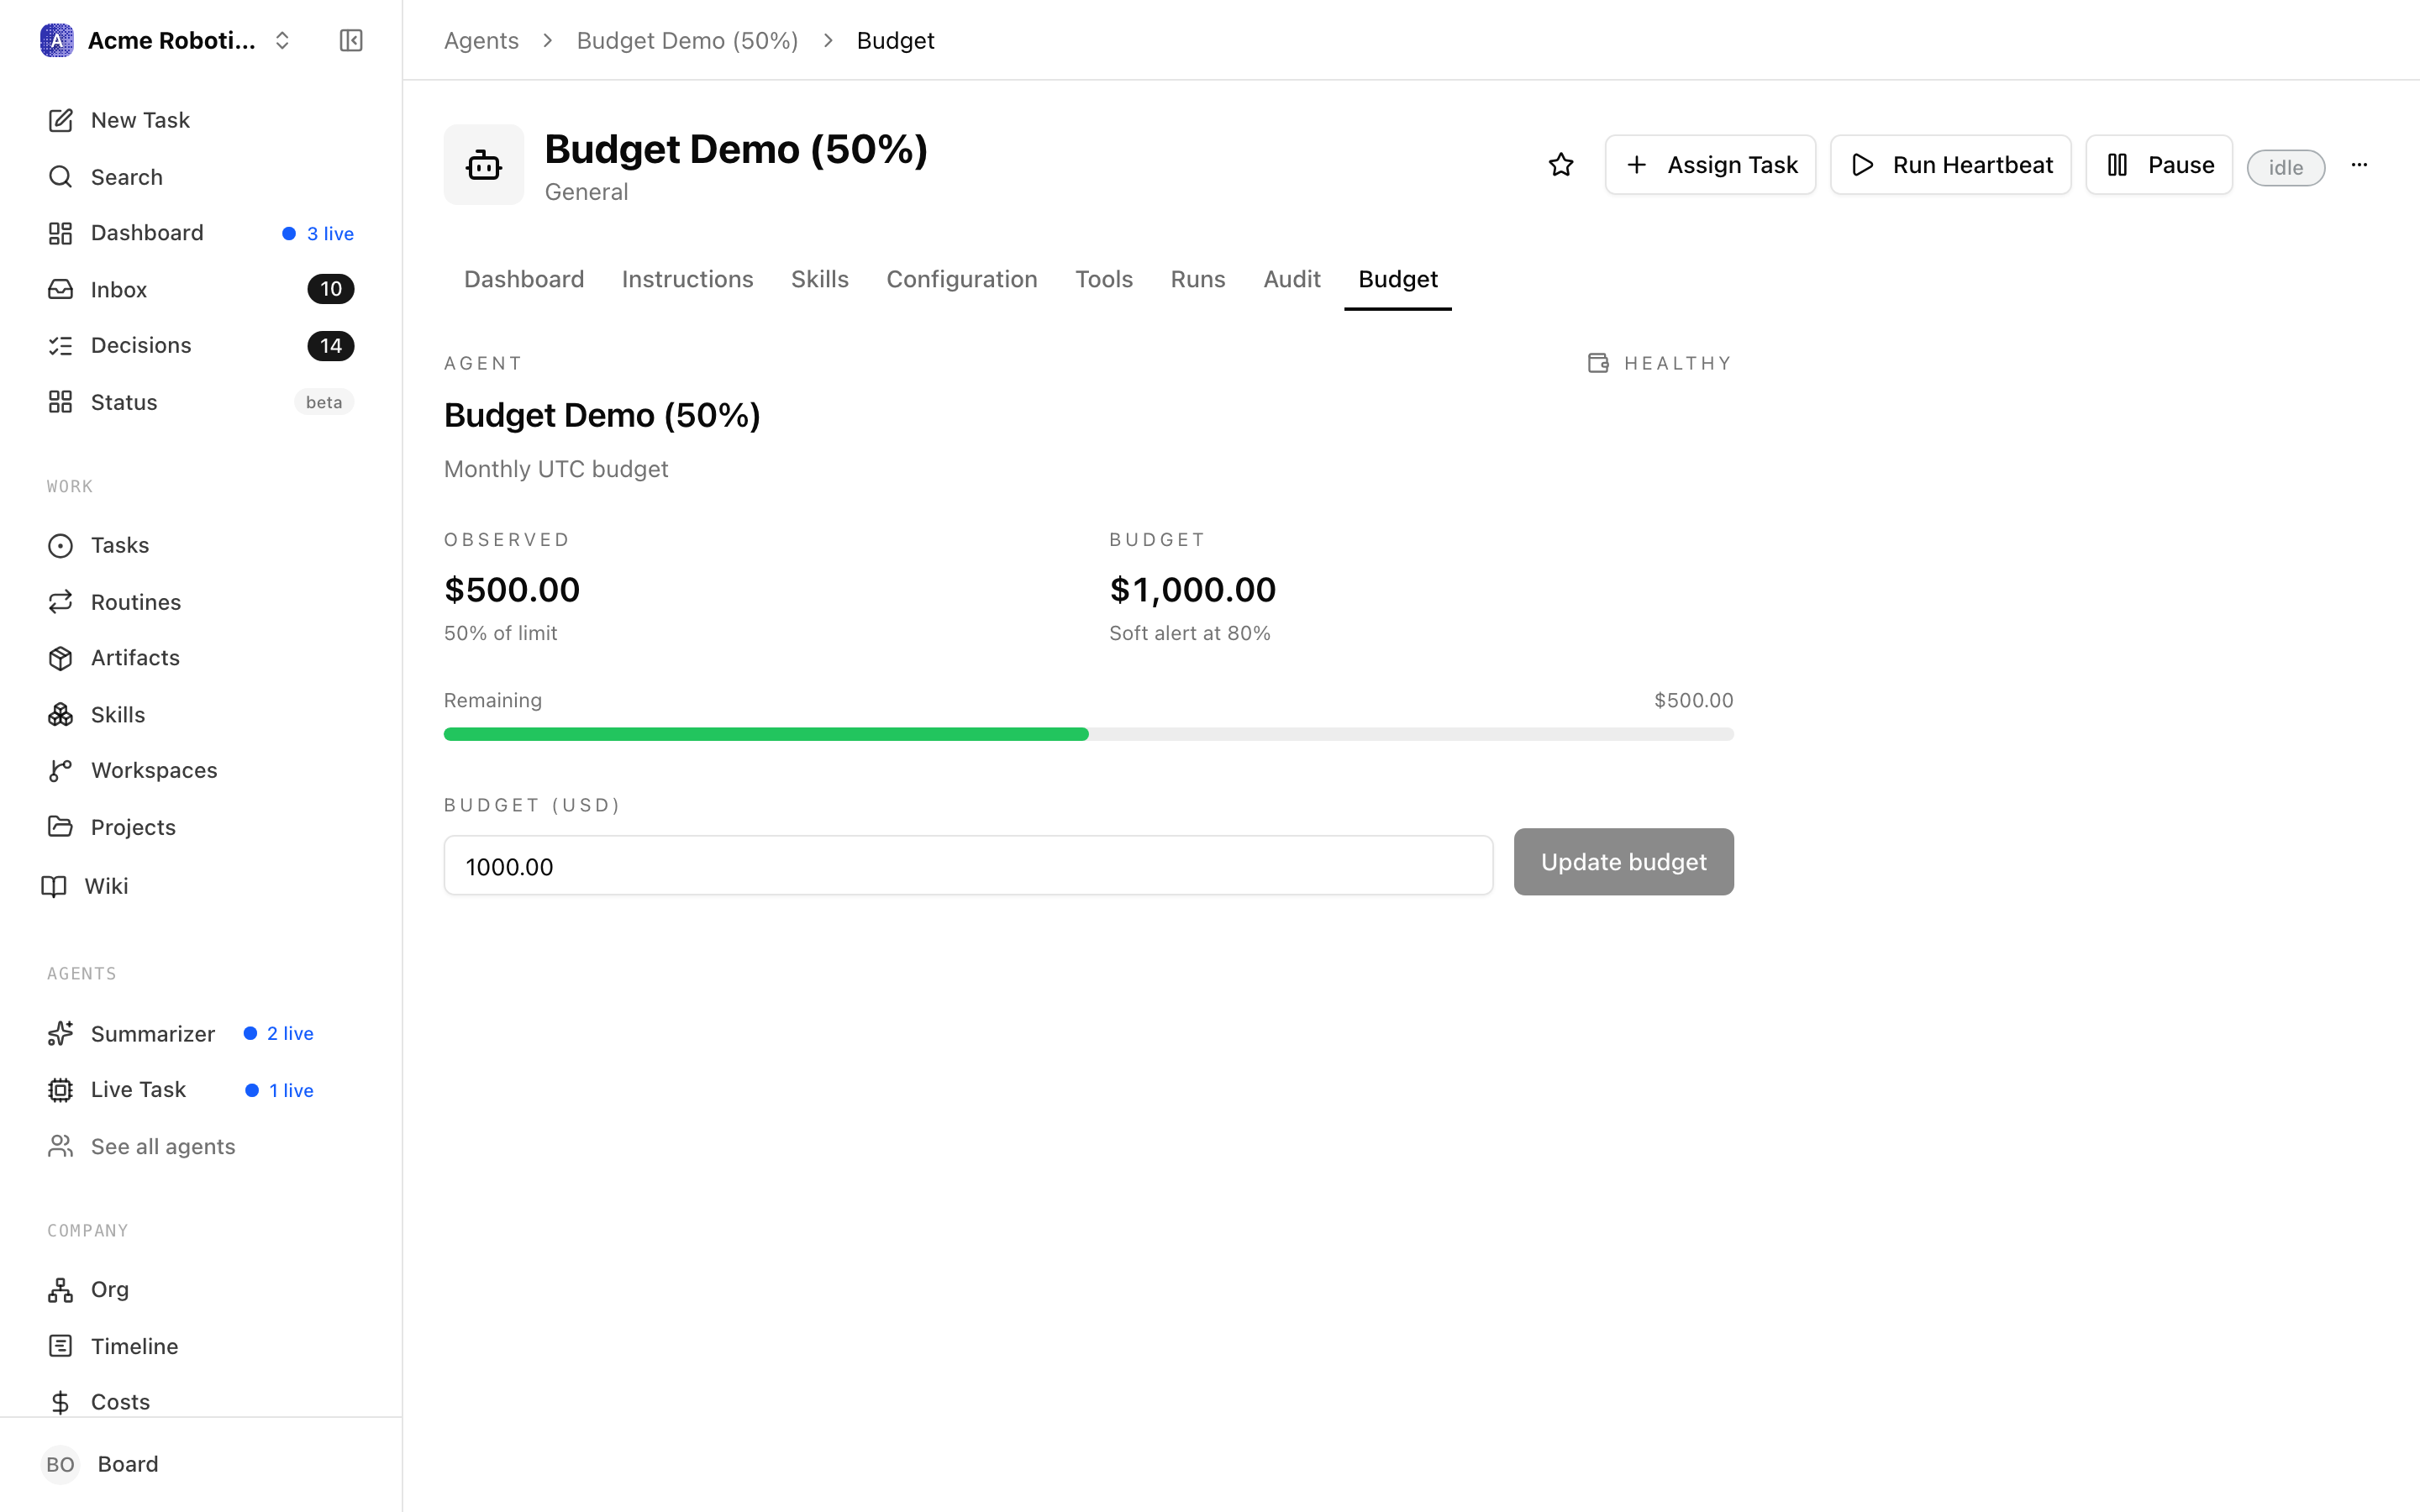Open the Runs tab
This screenshot has width=2420, height=1512.
pos(1198,279)
